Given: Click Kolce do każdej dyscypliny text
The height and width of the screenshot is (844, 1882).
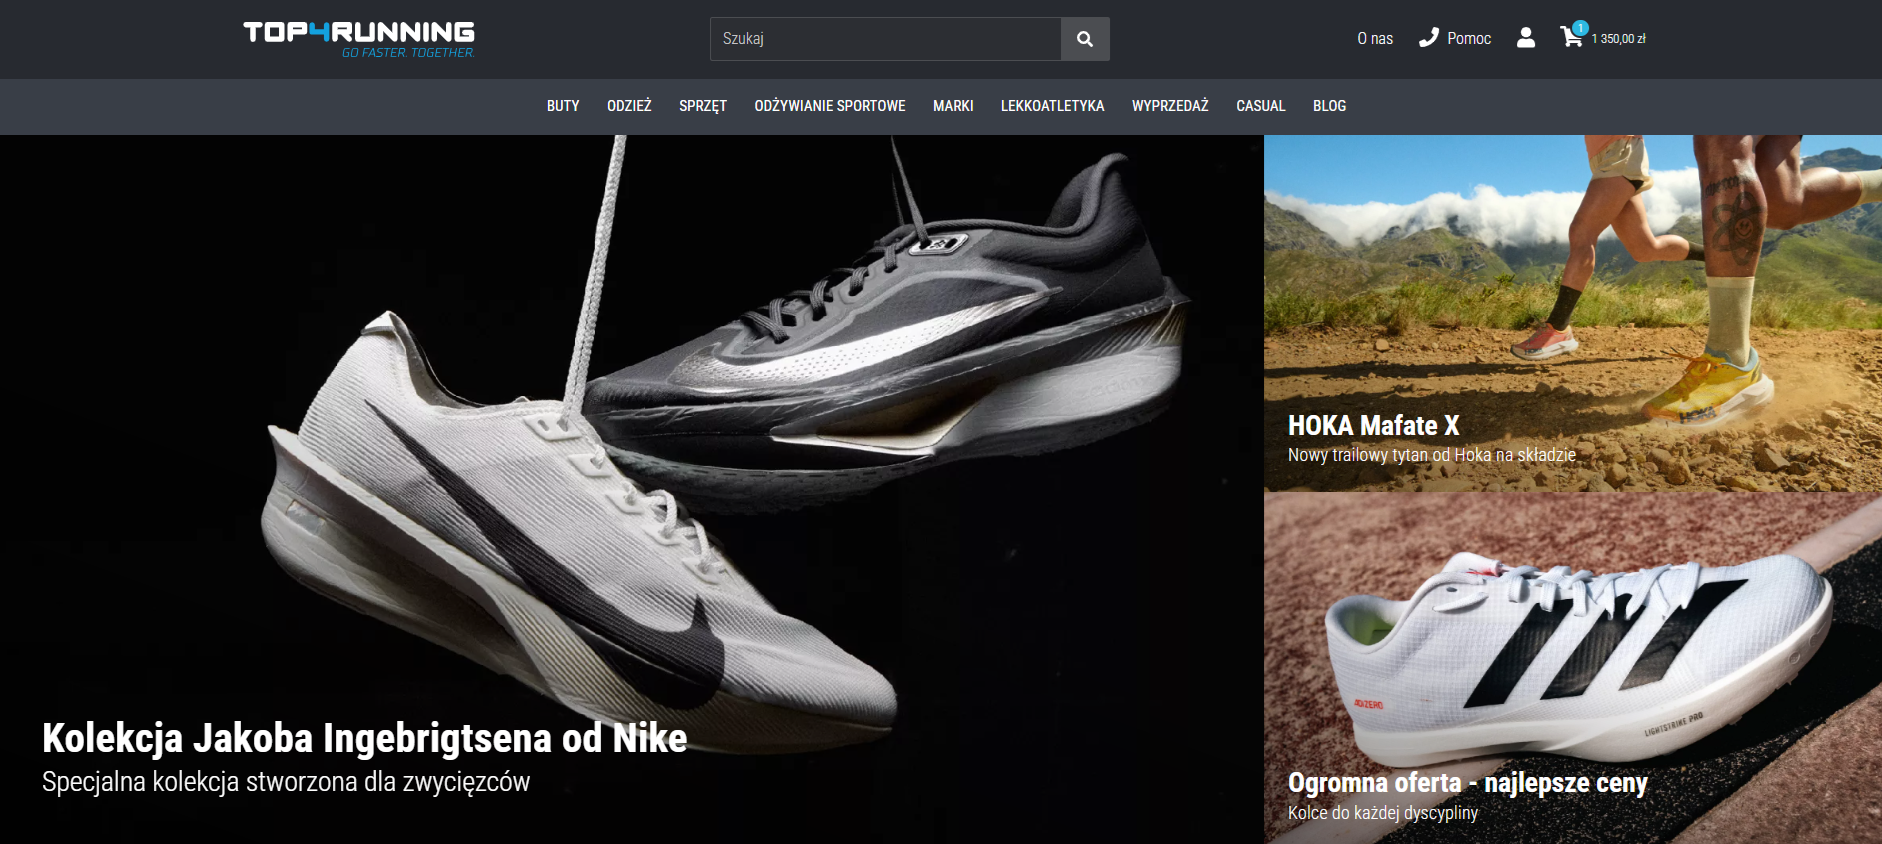Looking at the screenshot, I should coord(1382,813).
